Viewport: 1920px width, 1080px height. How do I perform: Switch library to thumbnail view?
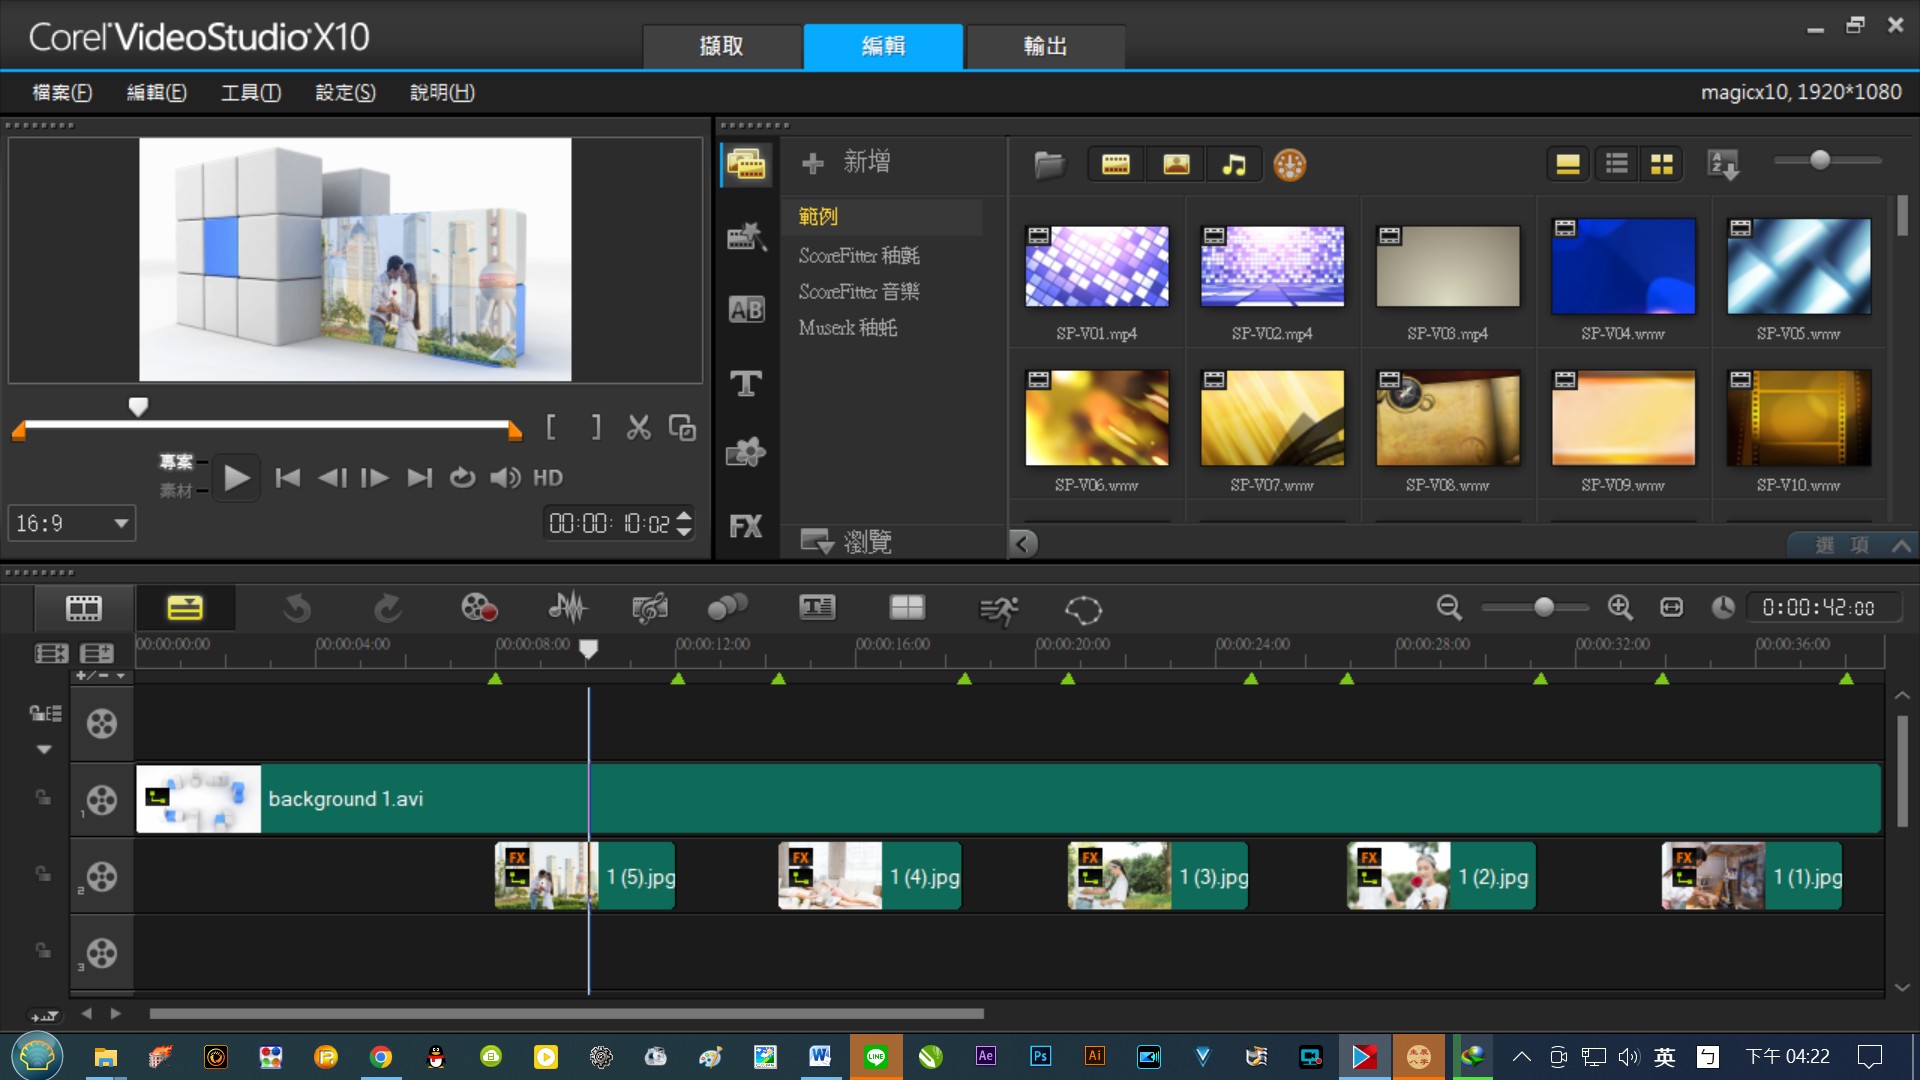click(x=1662, y=164)
